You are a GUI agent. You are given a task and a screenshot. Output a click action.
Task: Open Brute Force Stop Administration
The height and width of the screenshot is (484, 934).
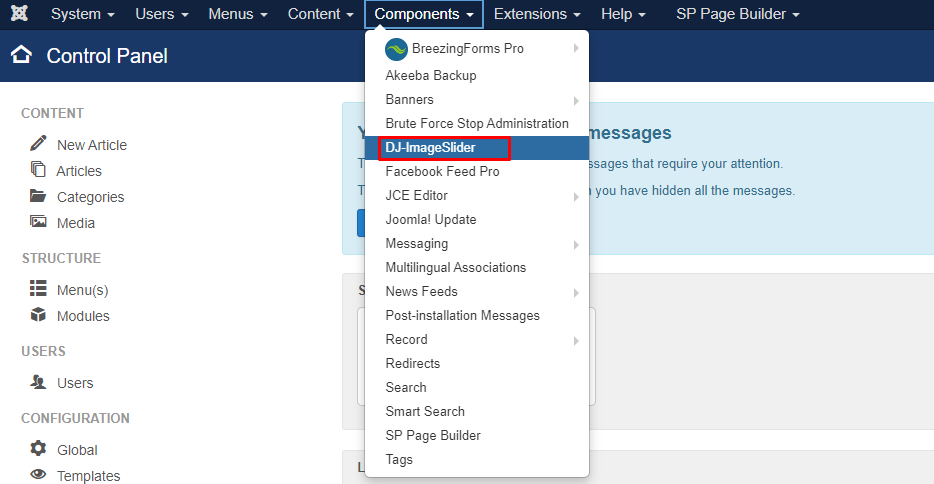click(477, 123)
